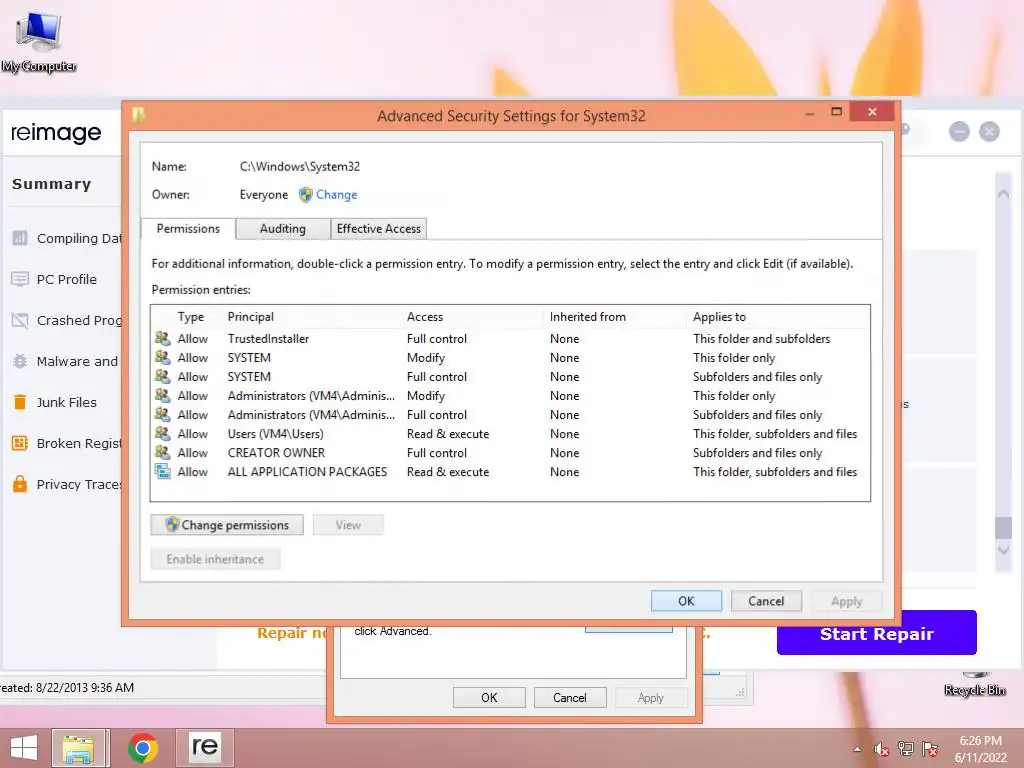This screenshot has width=1024, height=768.
Task: Click the muted volume tray icon
Action: (881, 749)
